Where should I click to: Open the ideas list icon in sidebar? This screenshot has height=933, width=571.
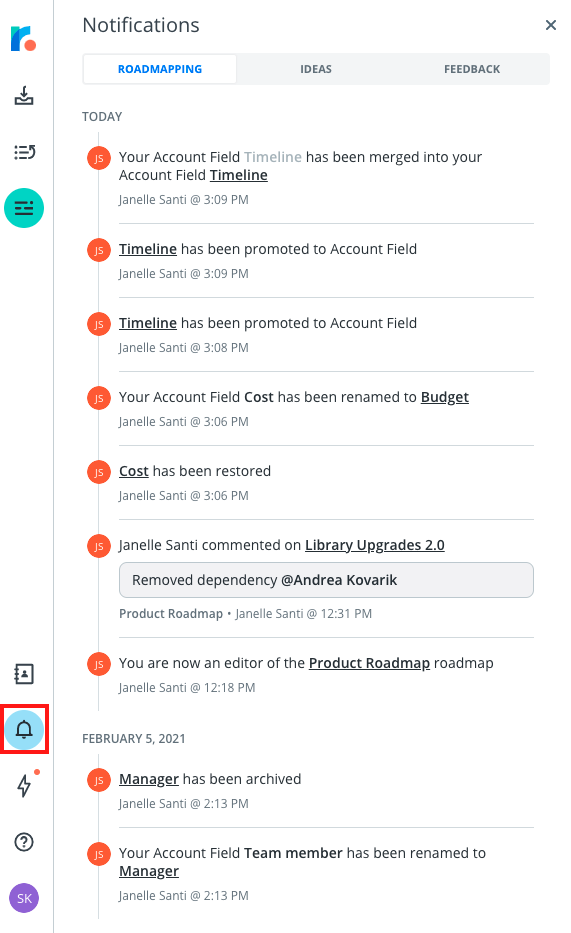point(24,152)
